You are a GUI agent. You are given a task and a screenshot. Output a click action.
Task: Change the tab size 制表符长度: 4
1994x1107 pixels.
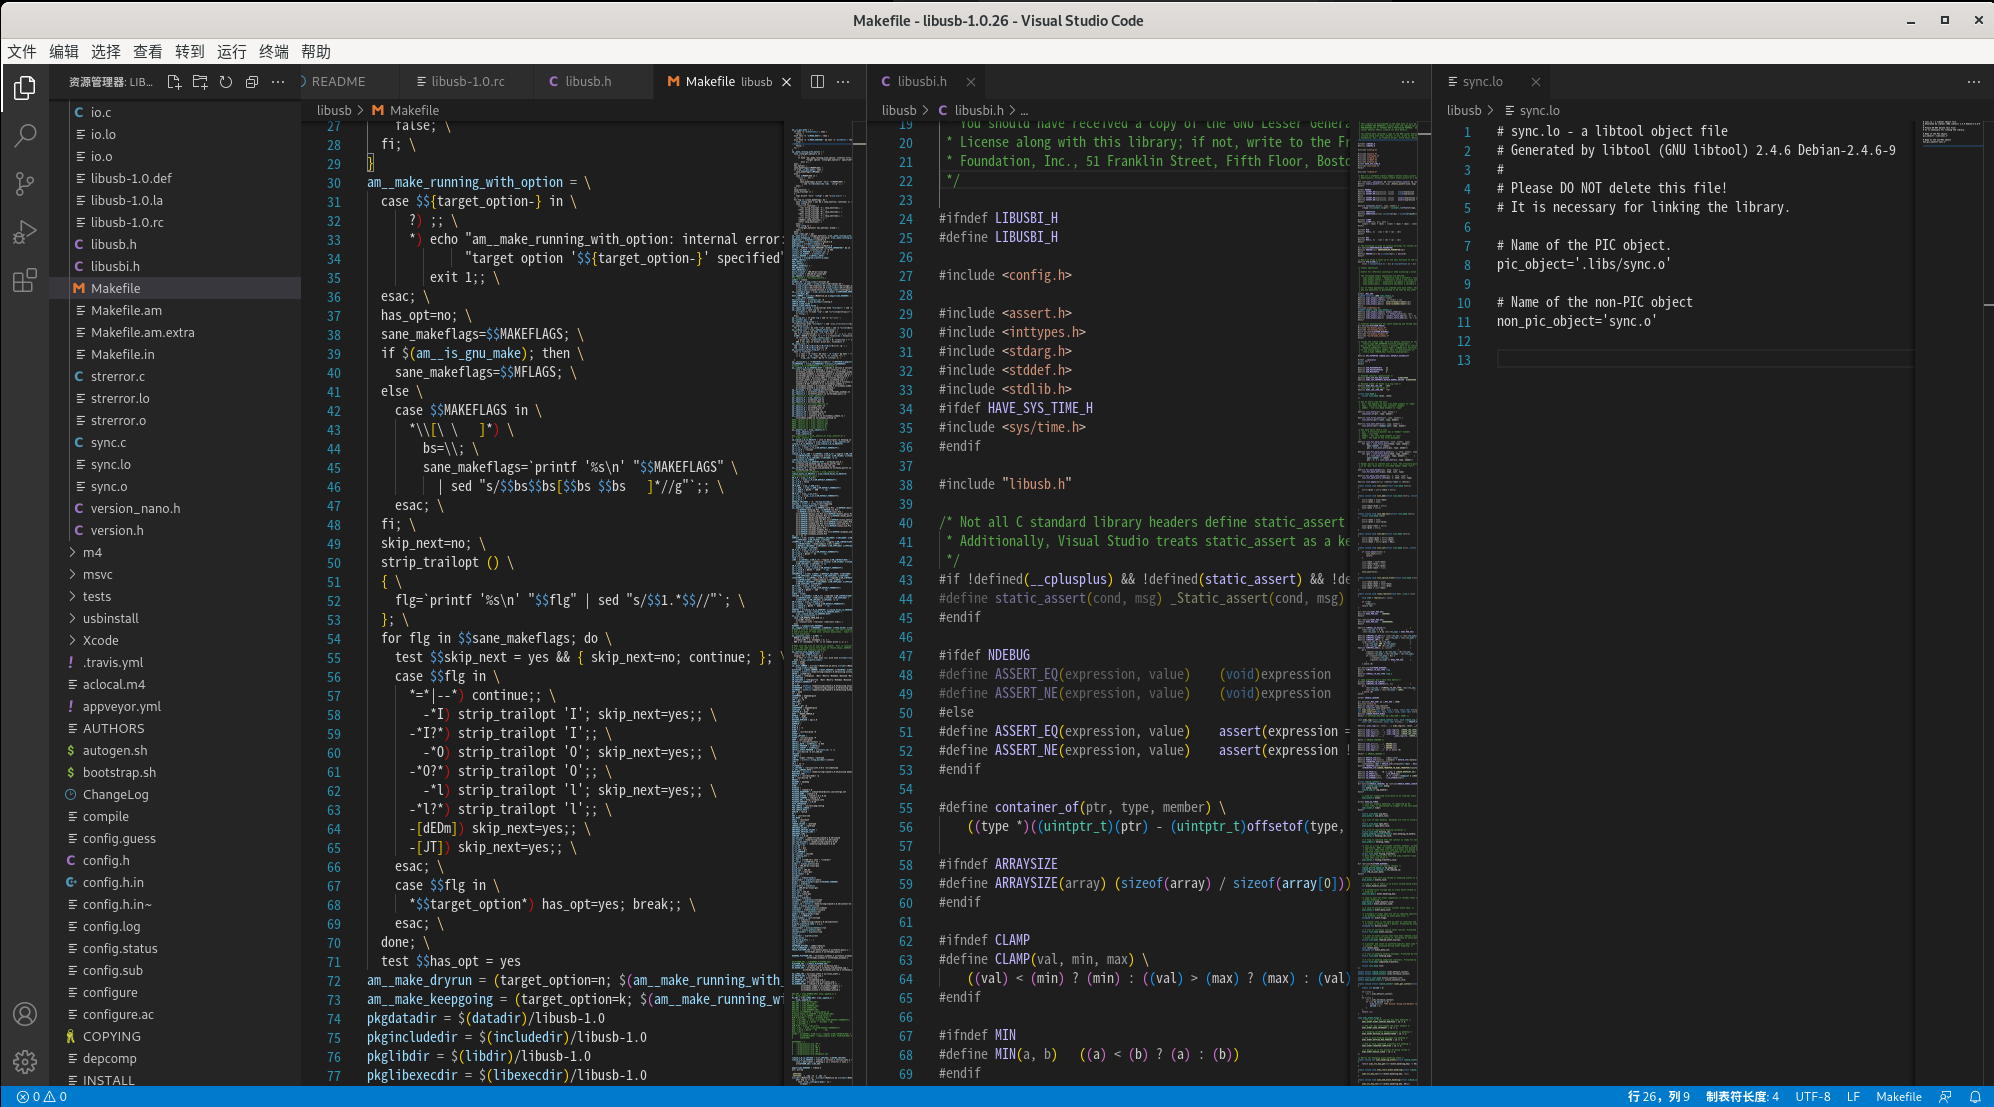pyautogui.click(x=1742, y=1097)
